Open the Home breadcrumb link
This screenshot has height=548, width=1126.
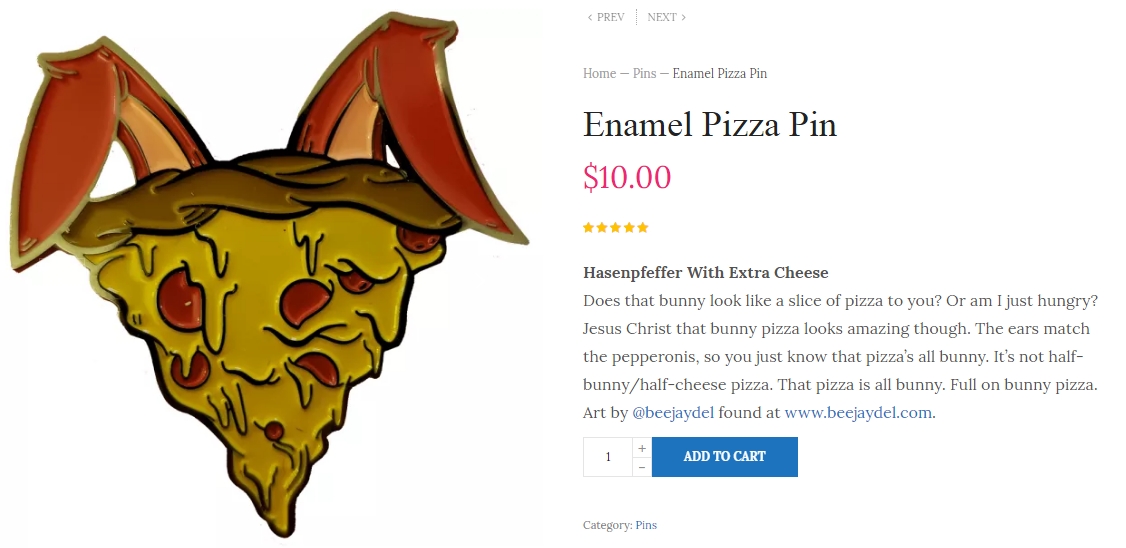pos(599,73)
